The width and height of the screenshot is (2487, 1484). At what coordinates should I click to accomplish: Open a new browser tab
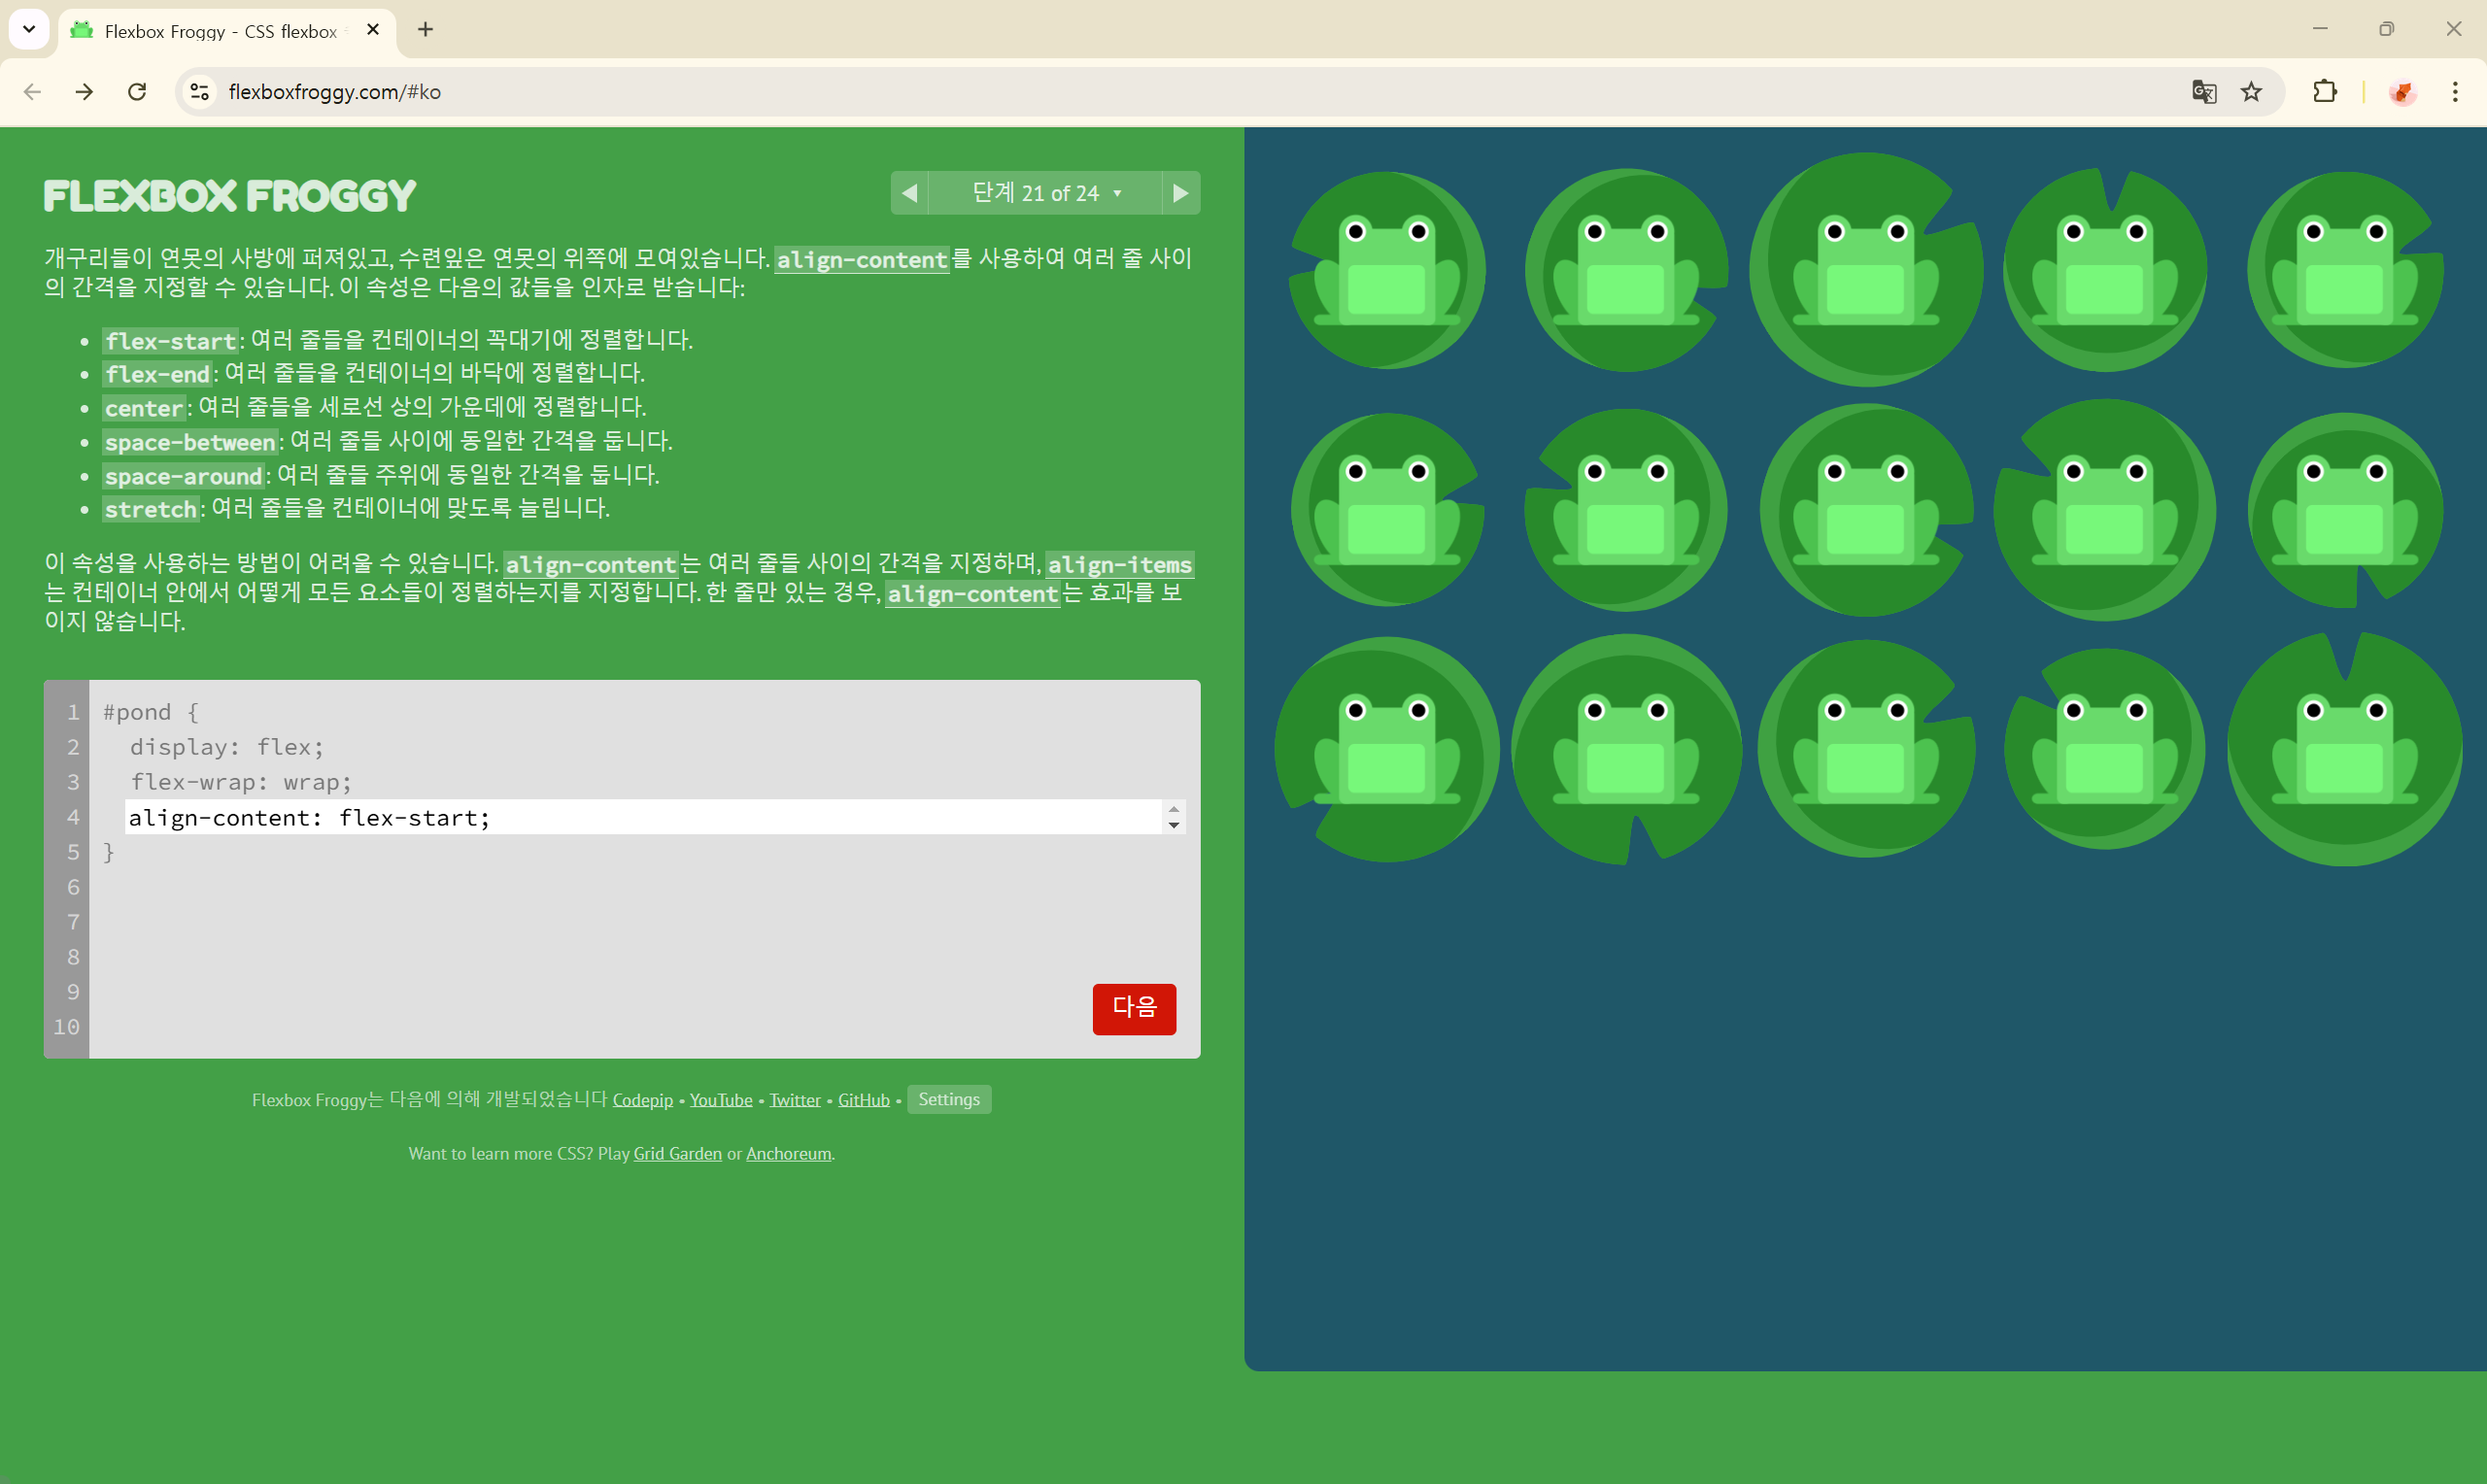pyautogui.click(x=425, y=30)
